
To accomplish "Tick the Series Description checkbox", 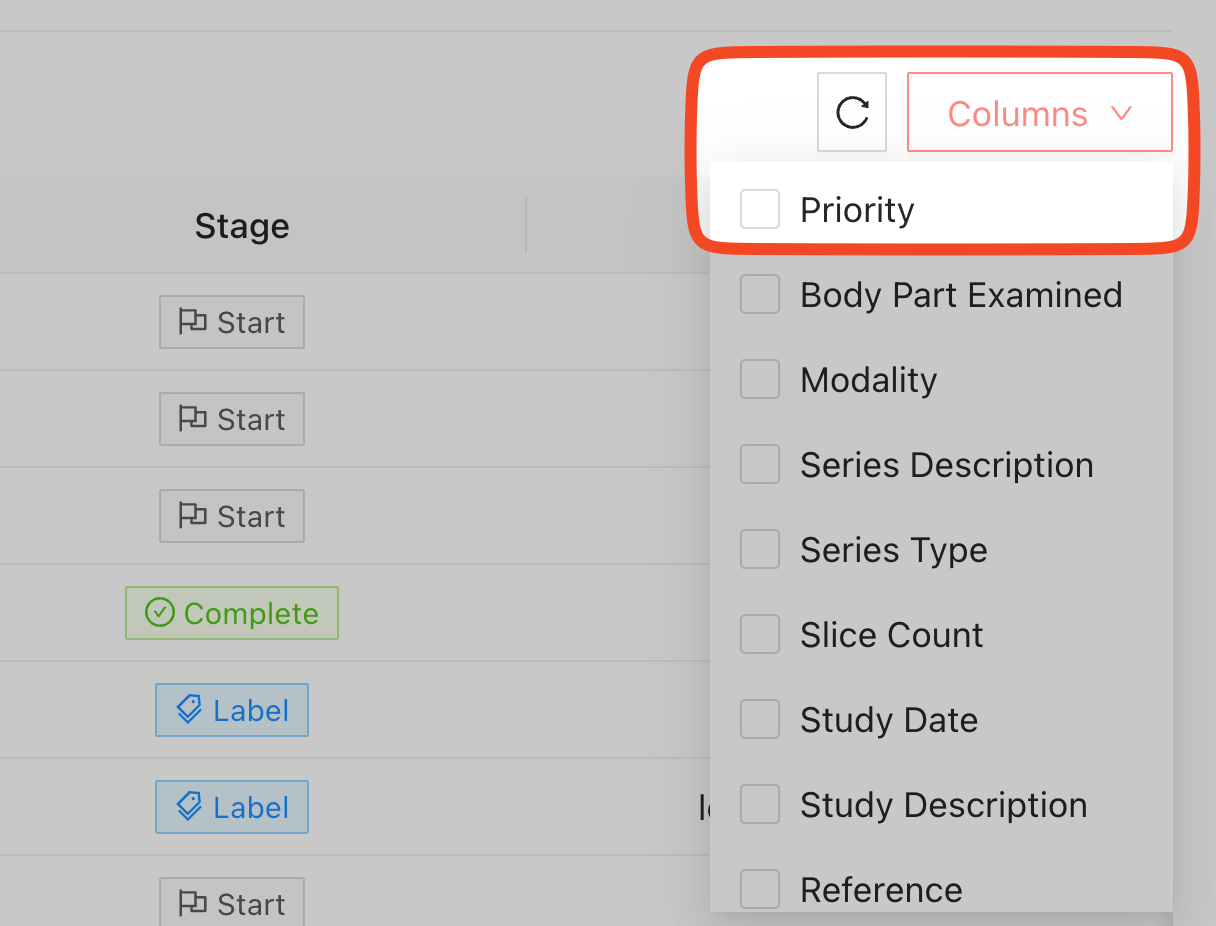I will 760,465.
